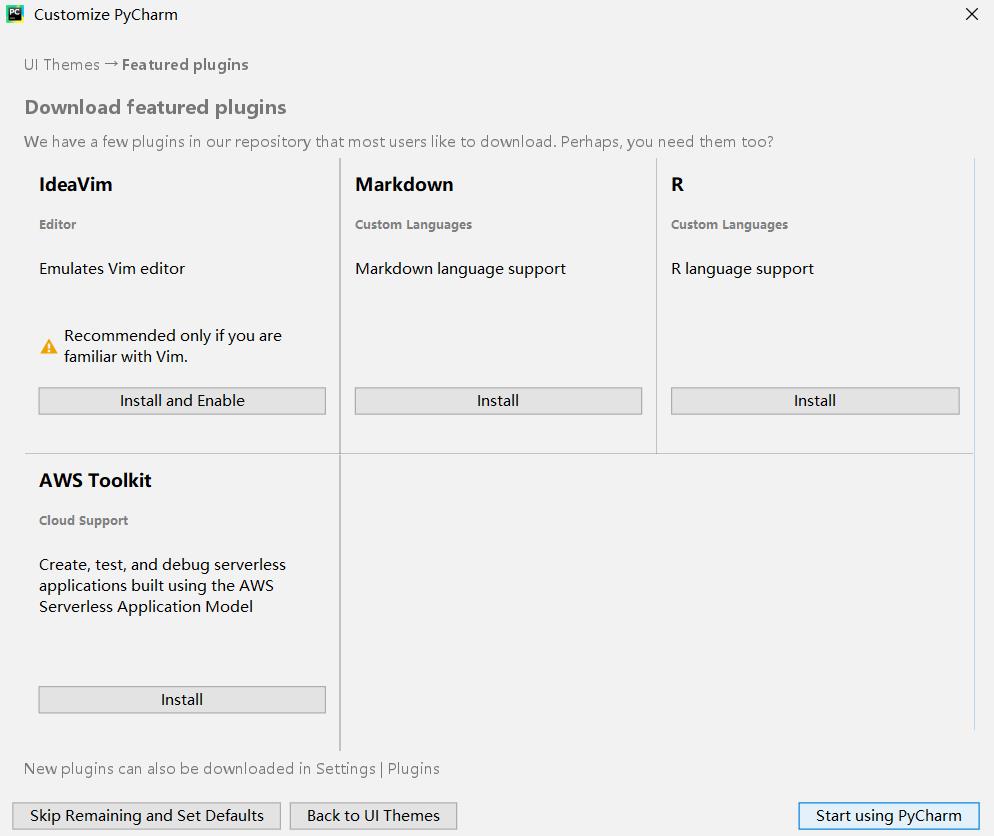The height and width of the screenshot is (836, 994).
Task: Select the Featured plugins breadcrumb step
Action: (x=185, y=65)
